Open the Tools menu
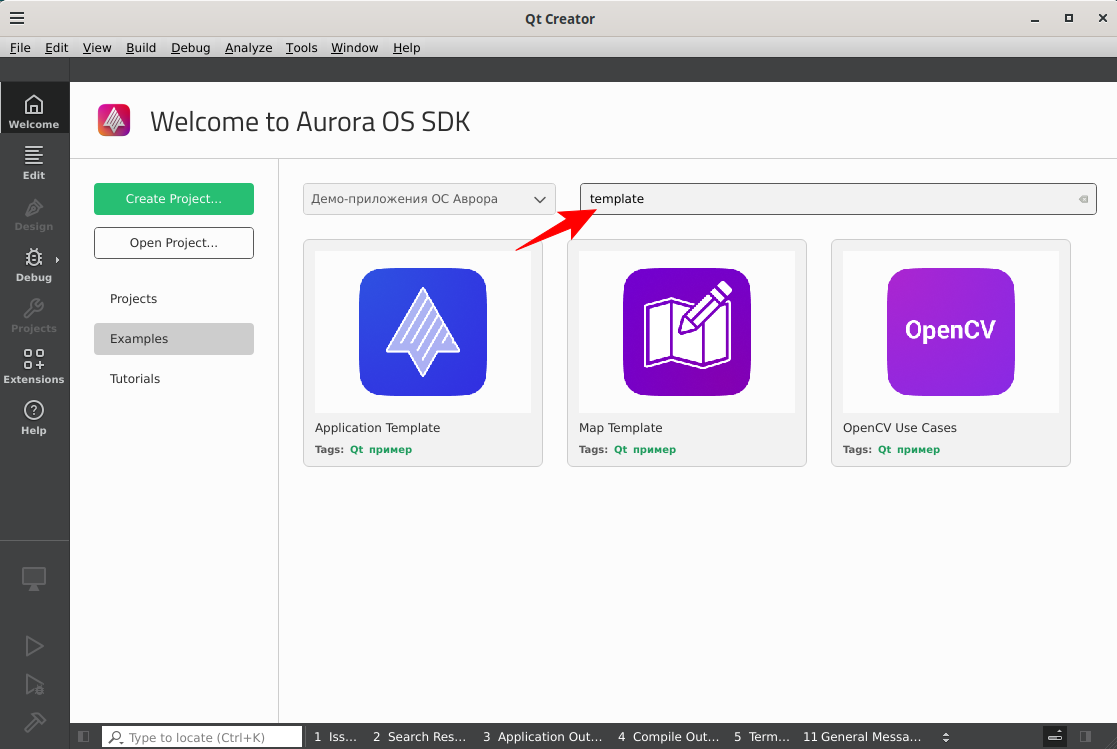This screenshot has height=749, width=1117. click(x=301, y=48)
